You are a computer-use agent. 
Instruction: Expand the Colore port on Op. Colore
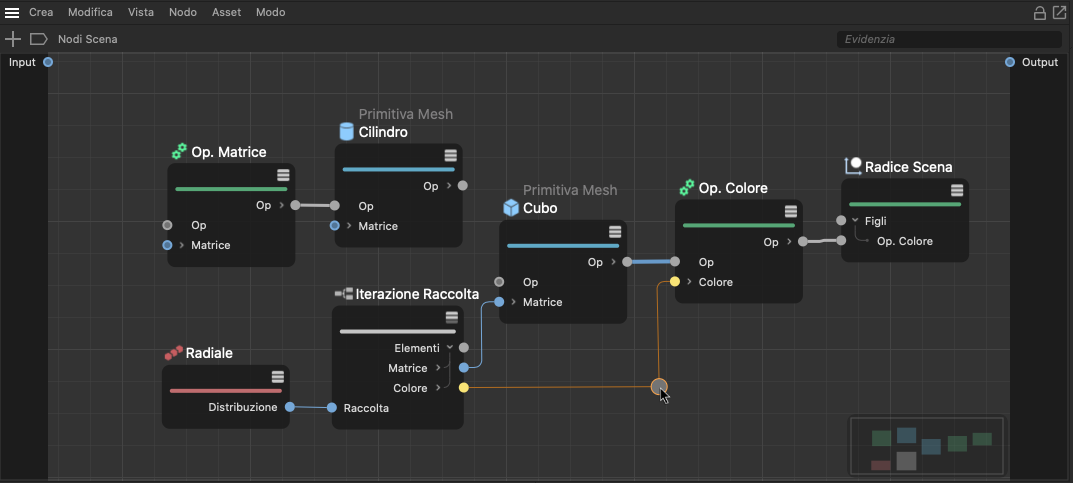[689, 282]
